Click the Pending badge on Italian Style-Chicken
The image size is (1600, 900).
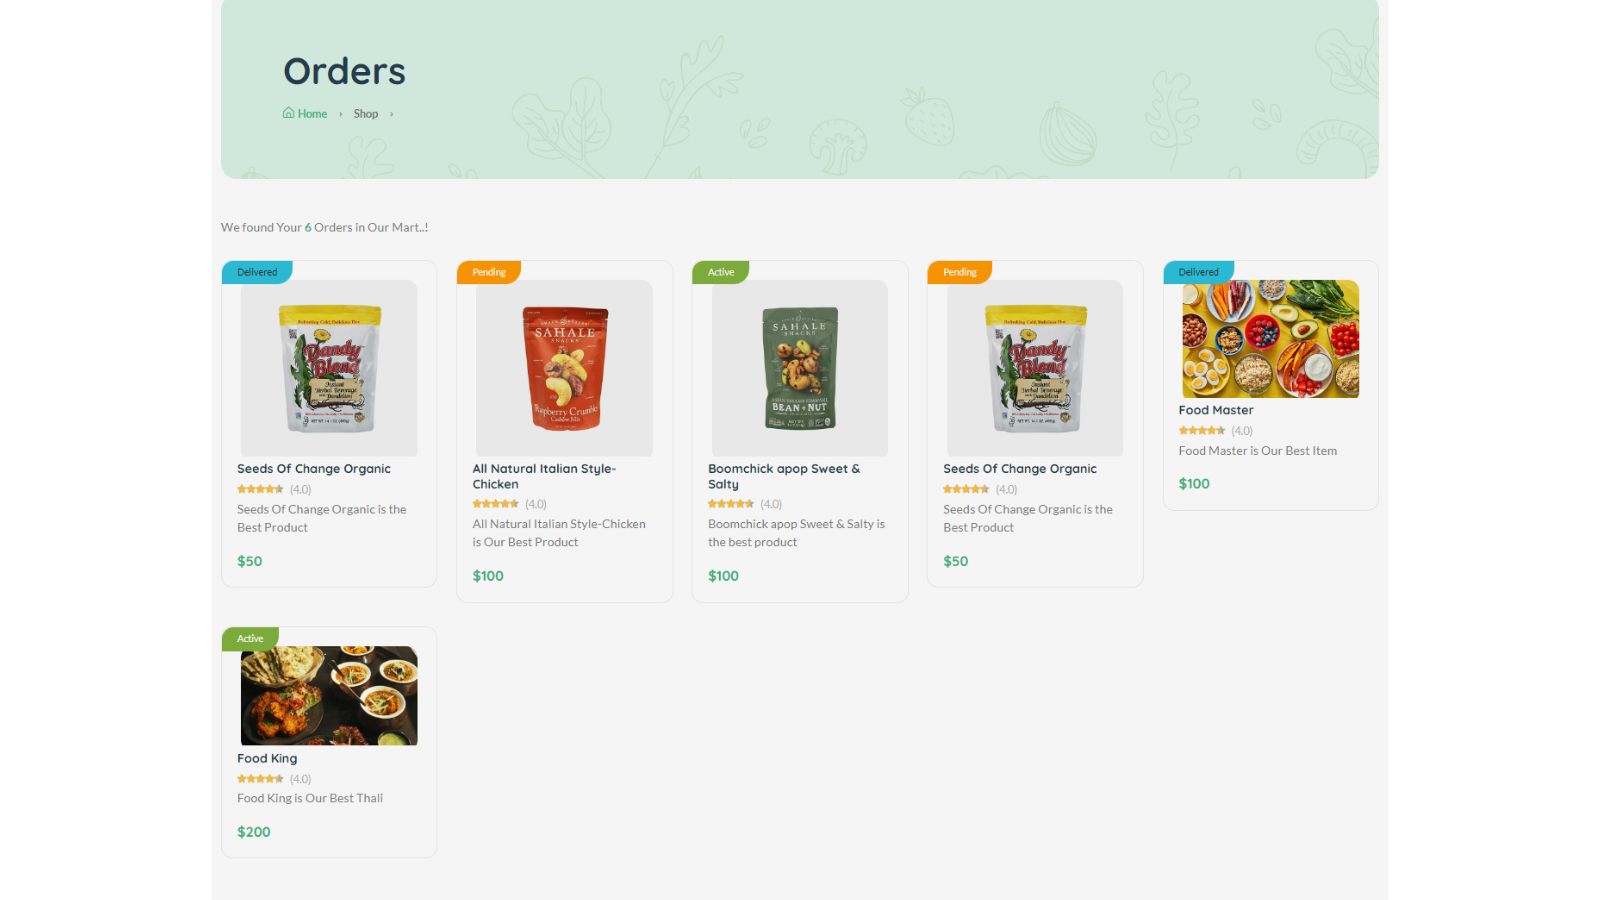pos(489,272)
